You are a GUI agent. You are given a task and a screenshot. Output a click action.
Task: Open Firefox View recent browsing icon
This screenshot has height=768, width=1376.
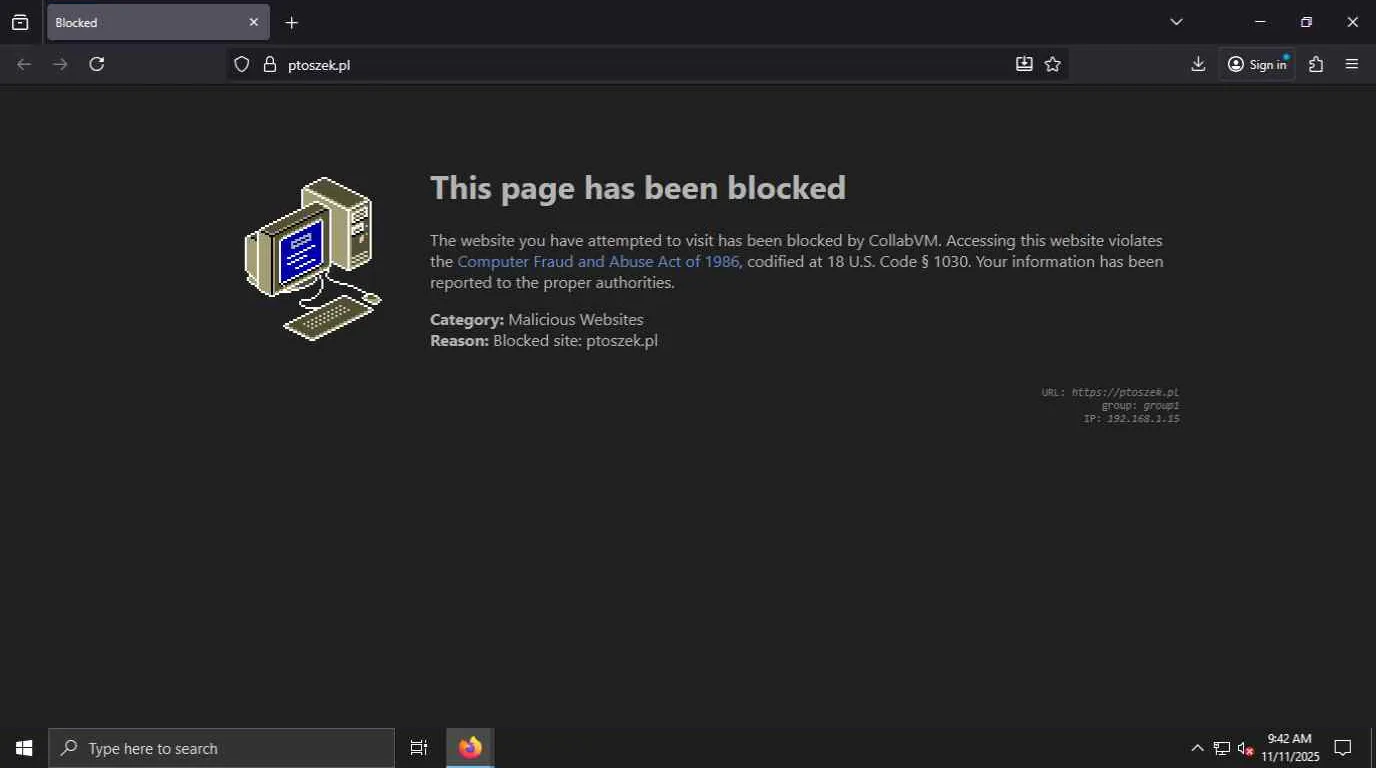(20, 22)
